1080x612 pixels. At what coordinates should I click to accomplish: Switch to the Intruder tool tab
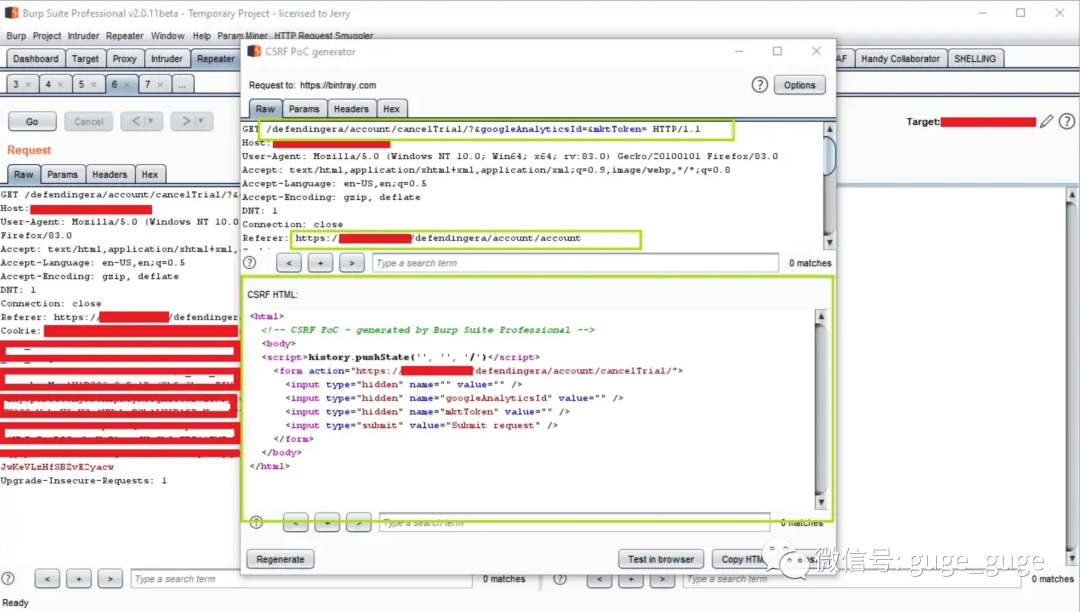coord(167,59)
